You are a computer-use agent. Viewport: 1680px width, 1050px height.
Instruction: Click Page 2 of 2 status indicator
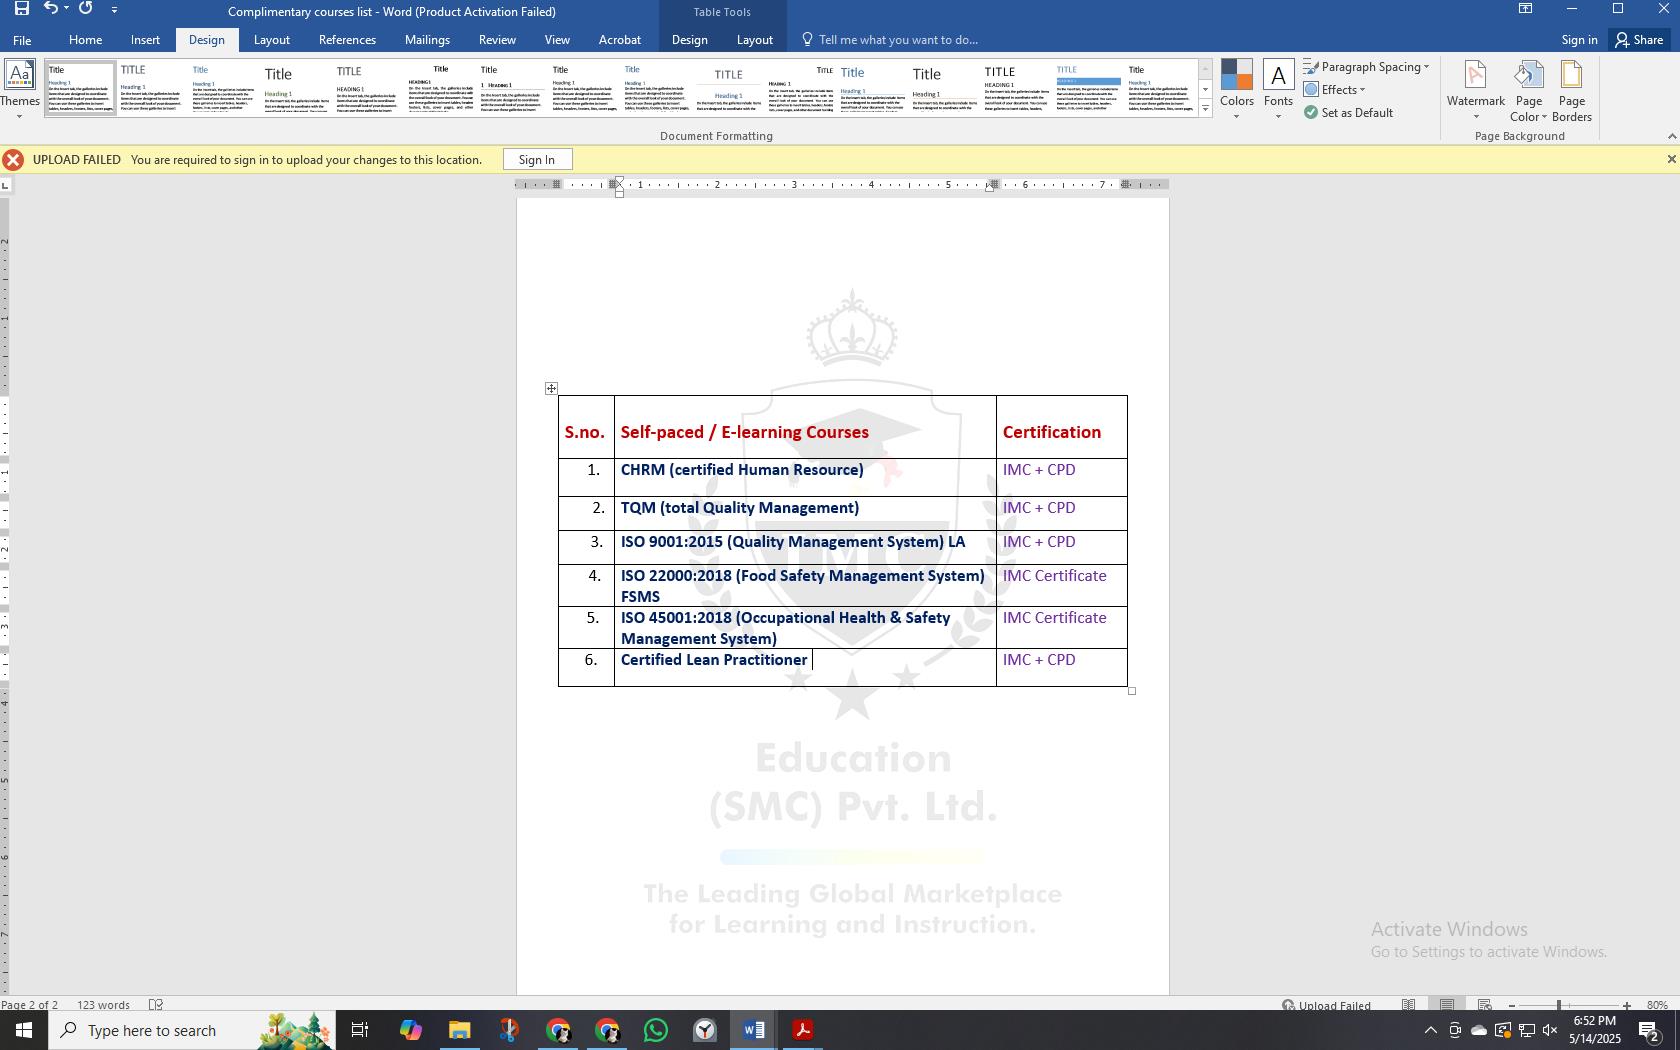[29, 1005]
